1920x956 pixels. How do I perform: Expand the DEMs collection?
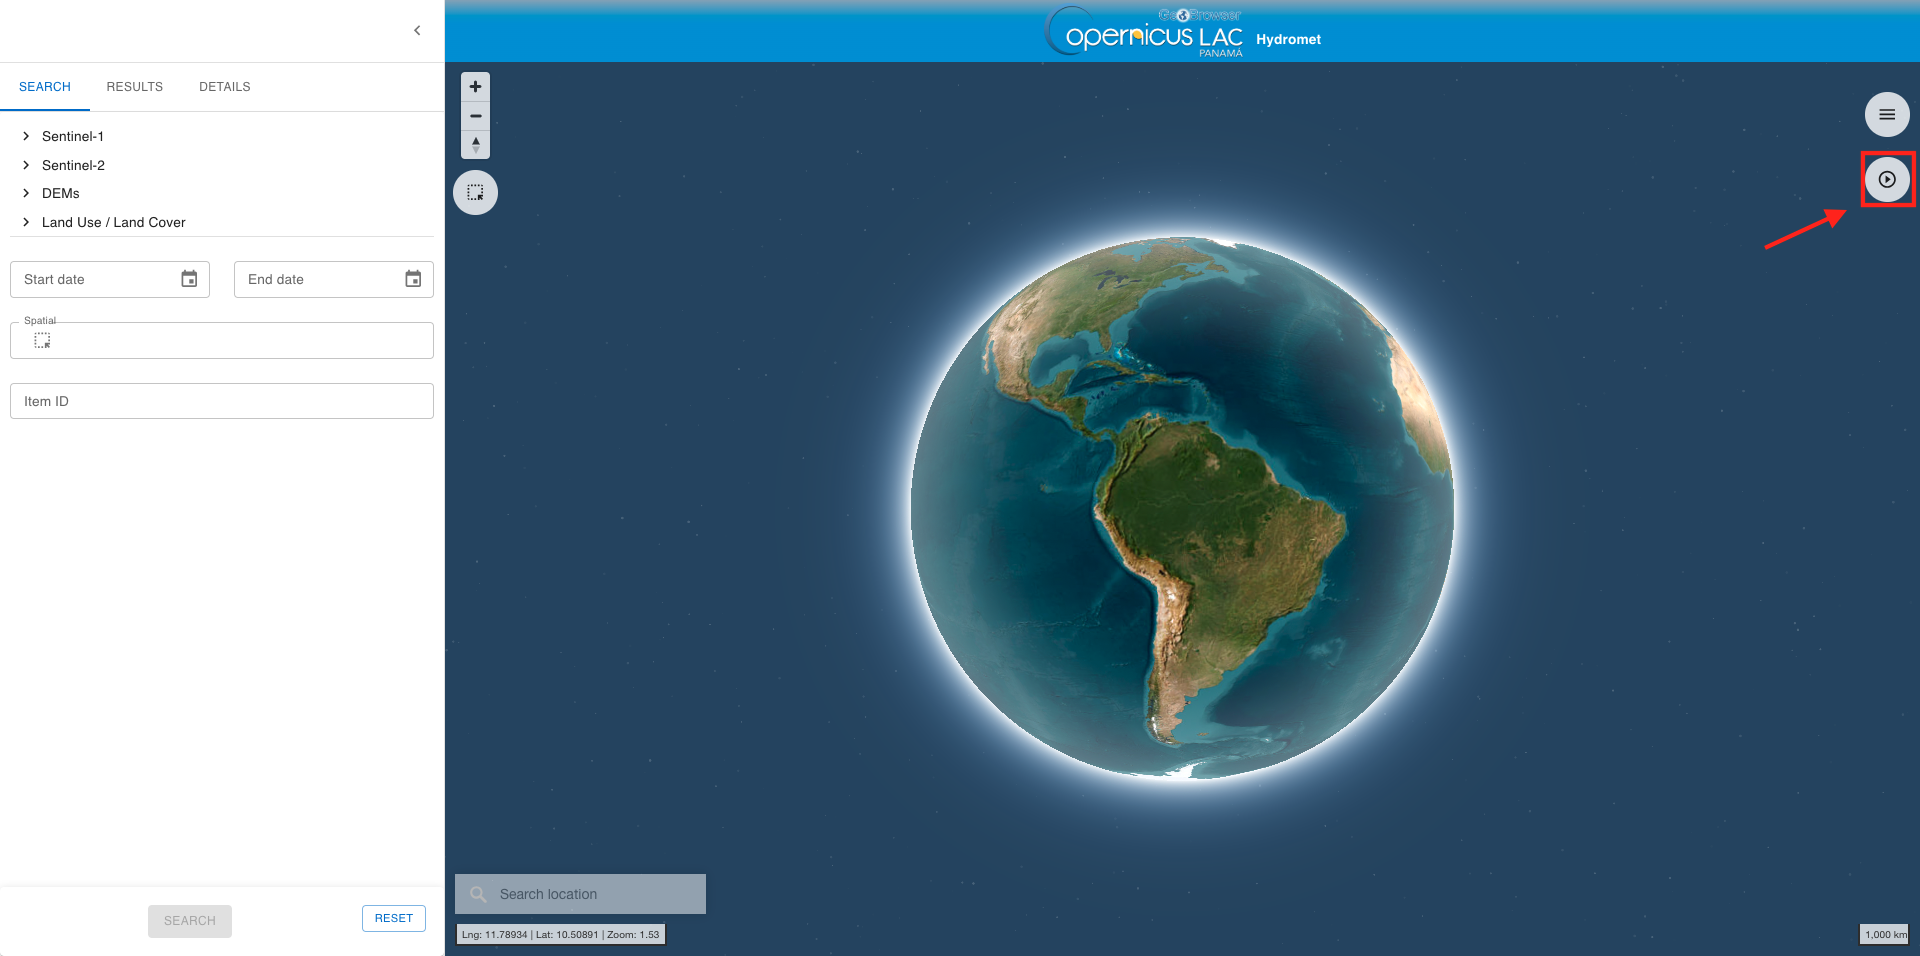click(x=26, y=193)
